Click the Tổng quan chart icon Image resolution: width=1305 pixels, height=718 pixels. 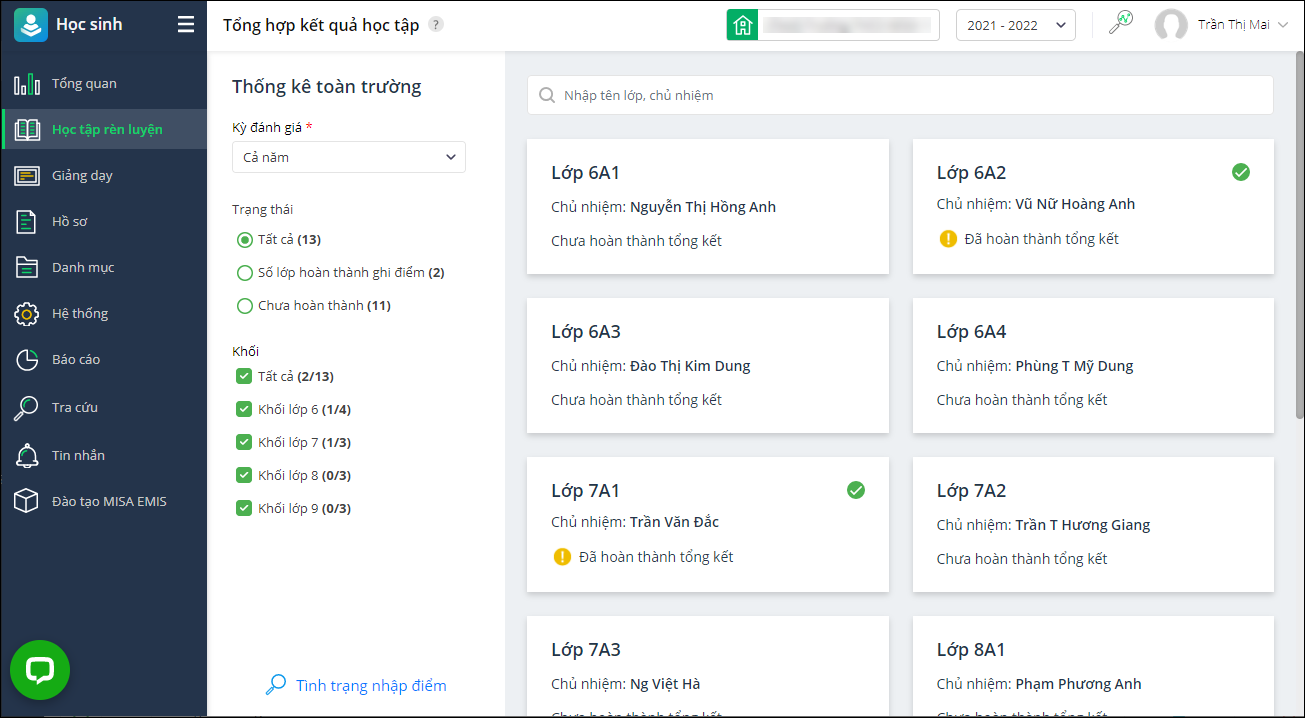pos(27,84)
